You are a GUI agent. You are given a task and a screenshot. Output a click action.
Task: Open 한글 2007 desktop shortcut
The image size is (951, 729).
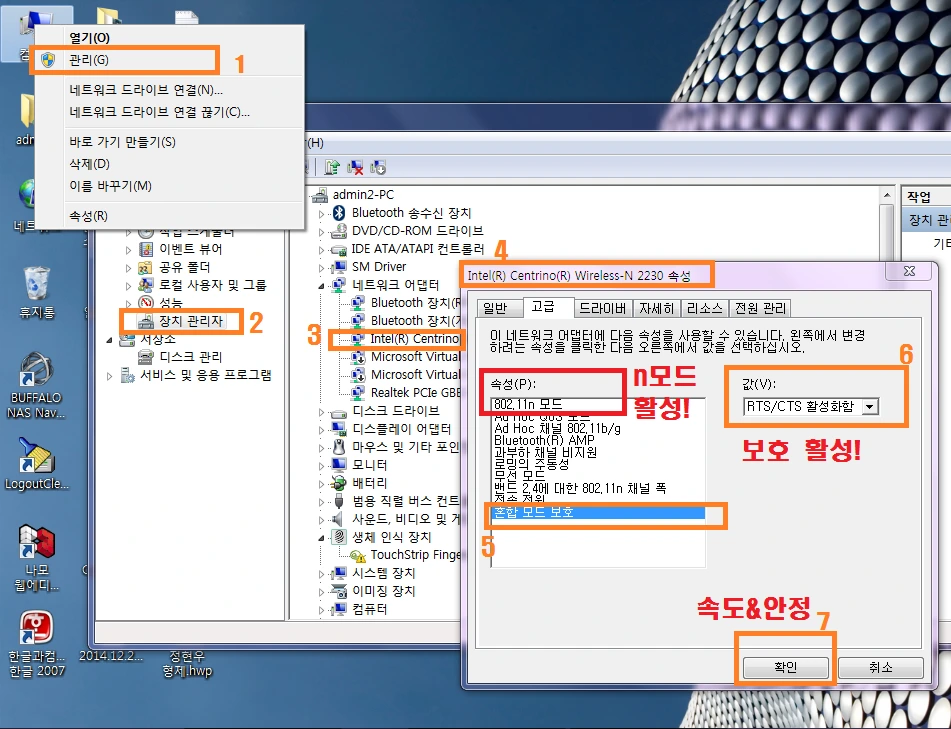point(36,644)
